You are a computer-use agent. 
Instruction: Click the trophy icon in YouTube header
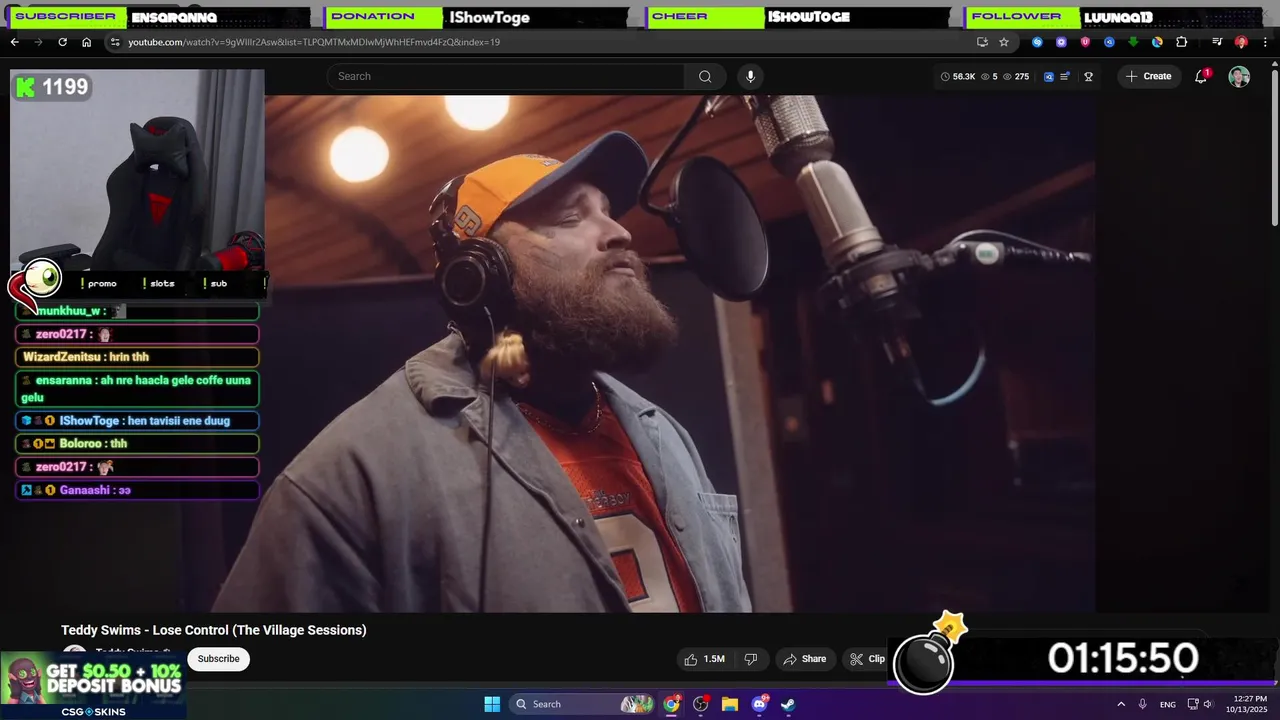pyautogui.click(x=1088, y=76)
